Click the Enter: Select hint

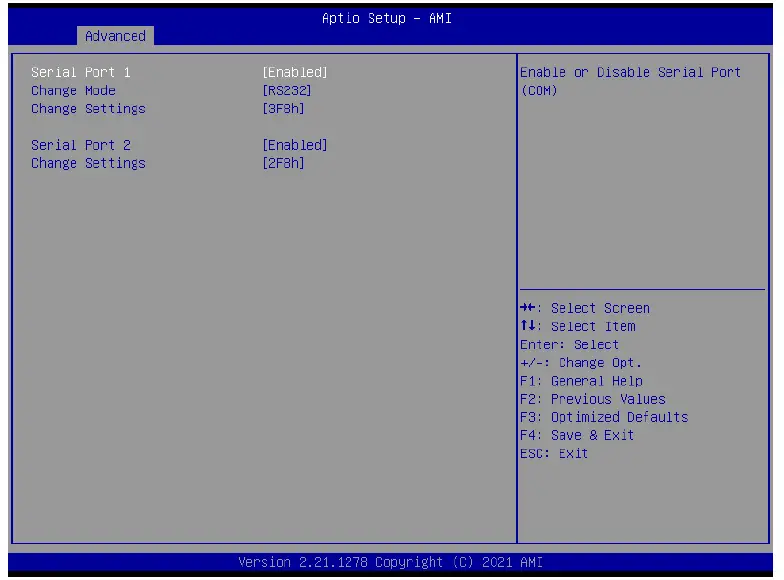click(x=570, y=344)
